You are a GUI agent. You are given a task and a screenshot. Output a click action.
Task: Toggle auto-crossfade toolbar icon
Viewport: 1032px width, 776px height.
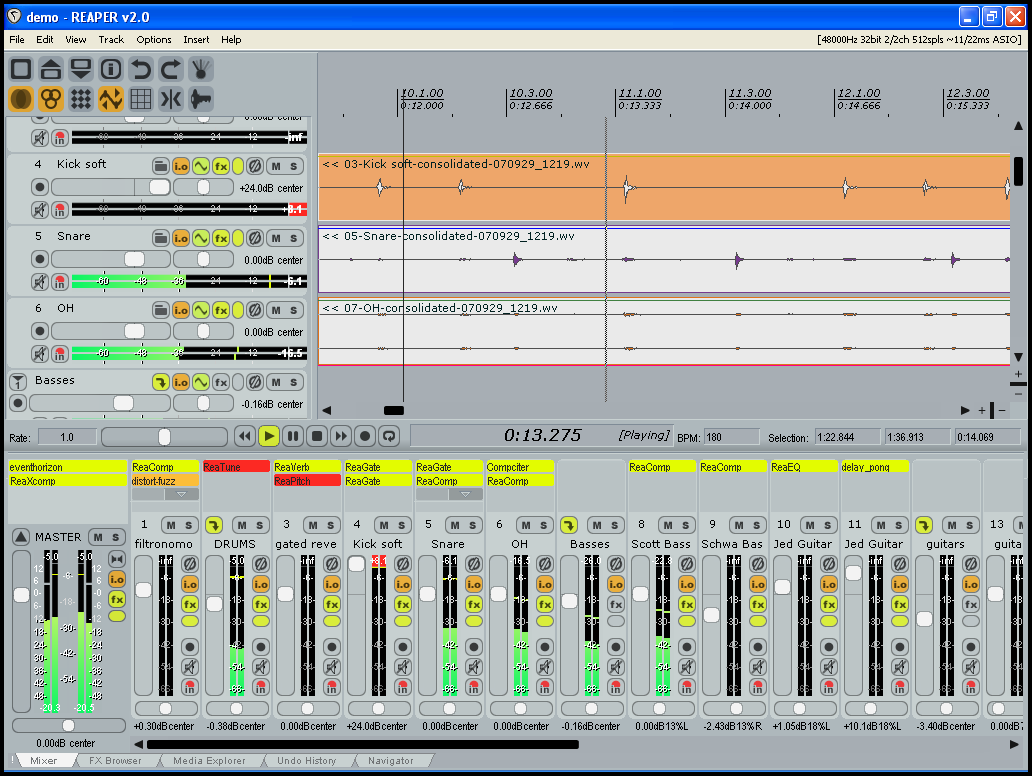(x=21, y=99)
